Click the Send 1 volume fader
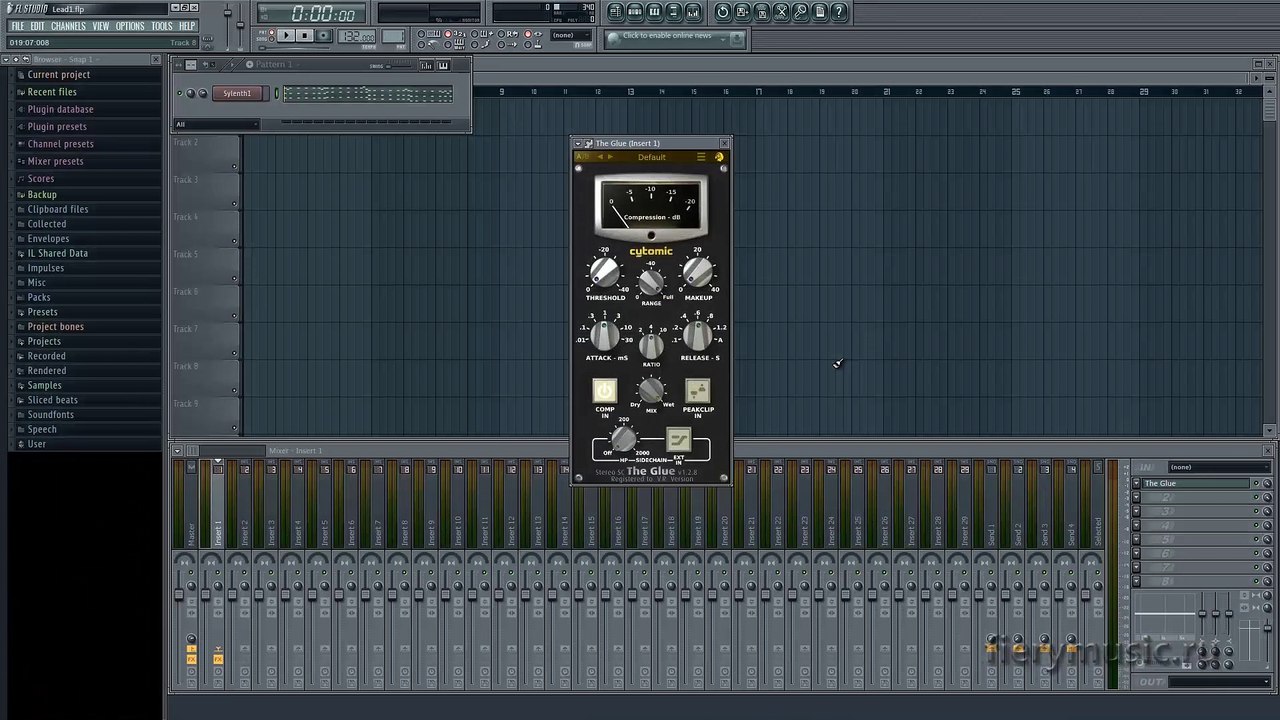1280x720 pixels. click(978, 594)
